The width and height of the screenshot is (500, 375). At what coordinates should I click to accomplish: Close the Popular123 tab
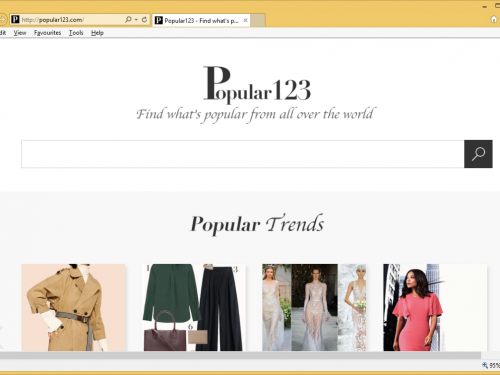(245, 20)
